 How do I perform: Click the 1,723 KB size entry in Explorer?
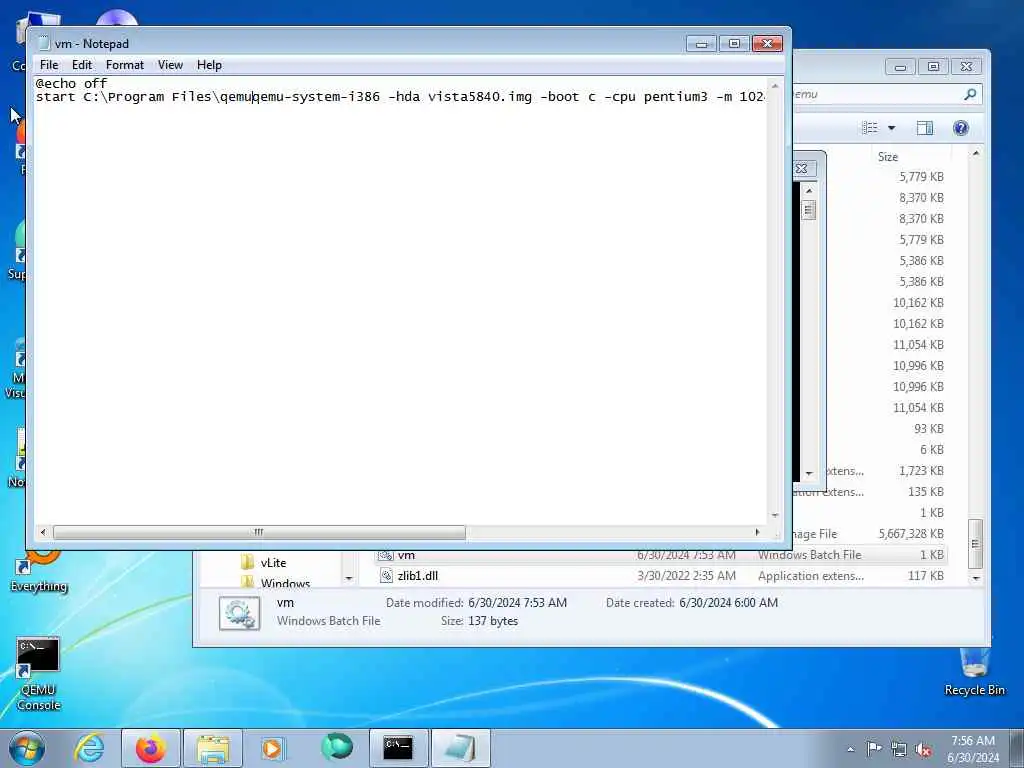(x=921, y=471)
